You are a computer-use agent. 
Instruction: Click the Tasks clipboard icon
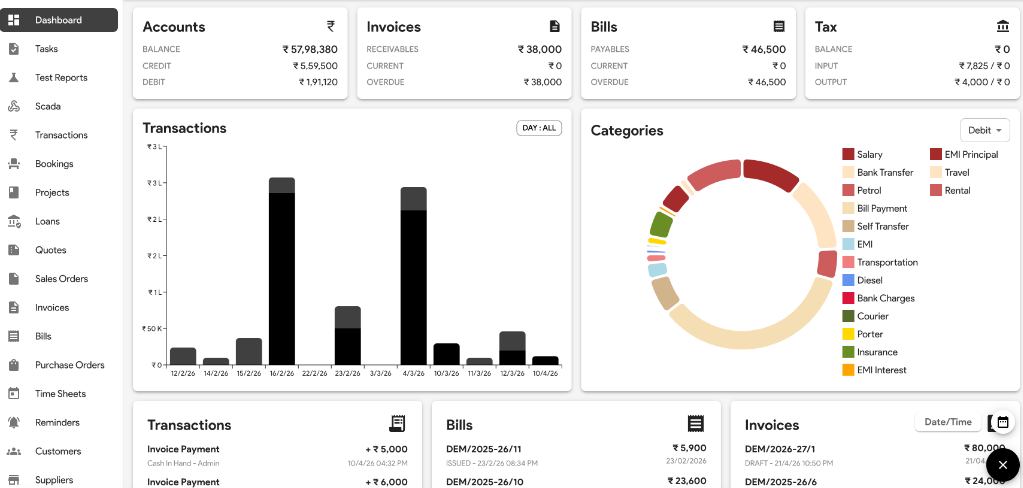coord(13,49)
